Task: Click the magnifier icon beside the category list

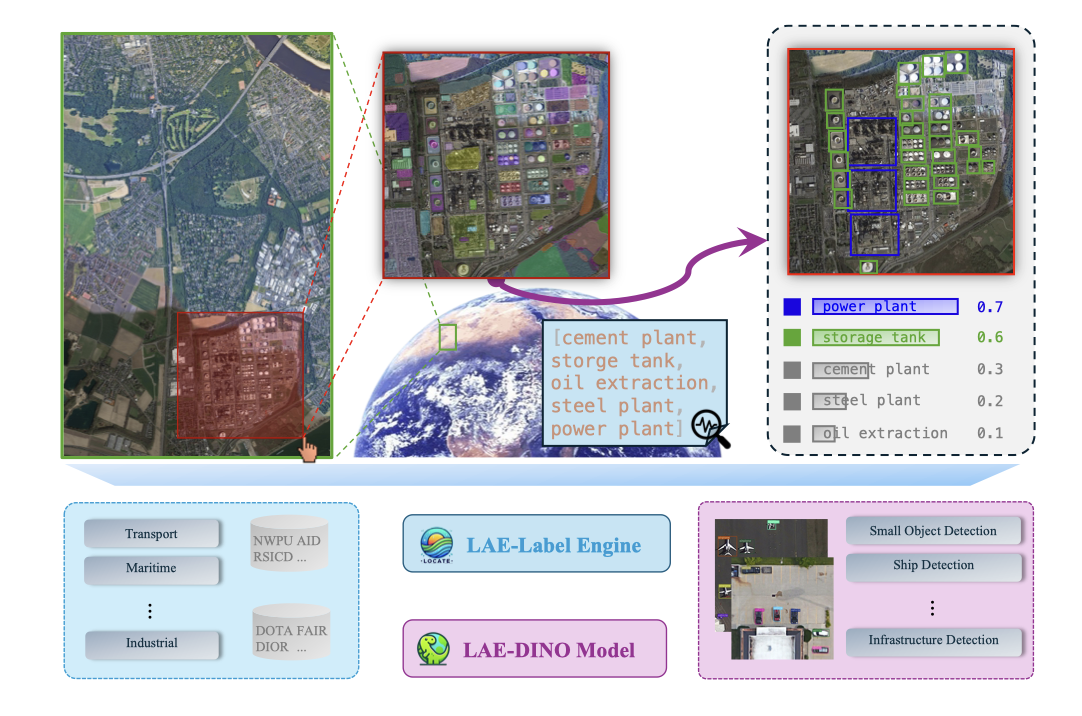Action: [711, 428]
